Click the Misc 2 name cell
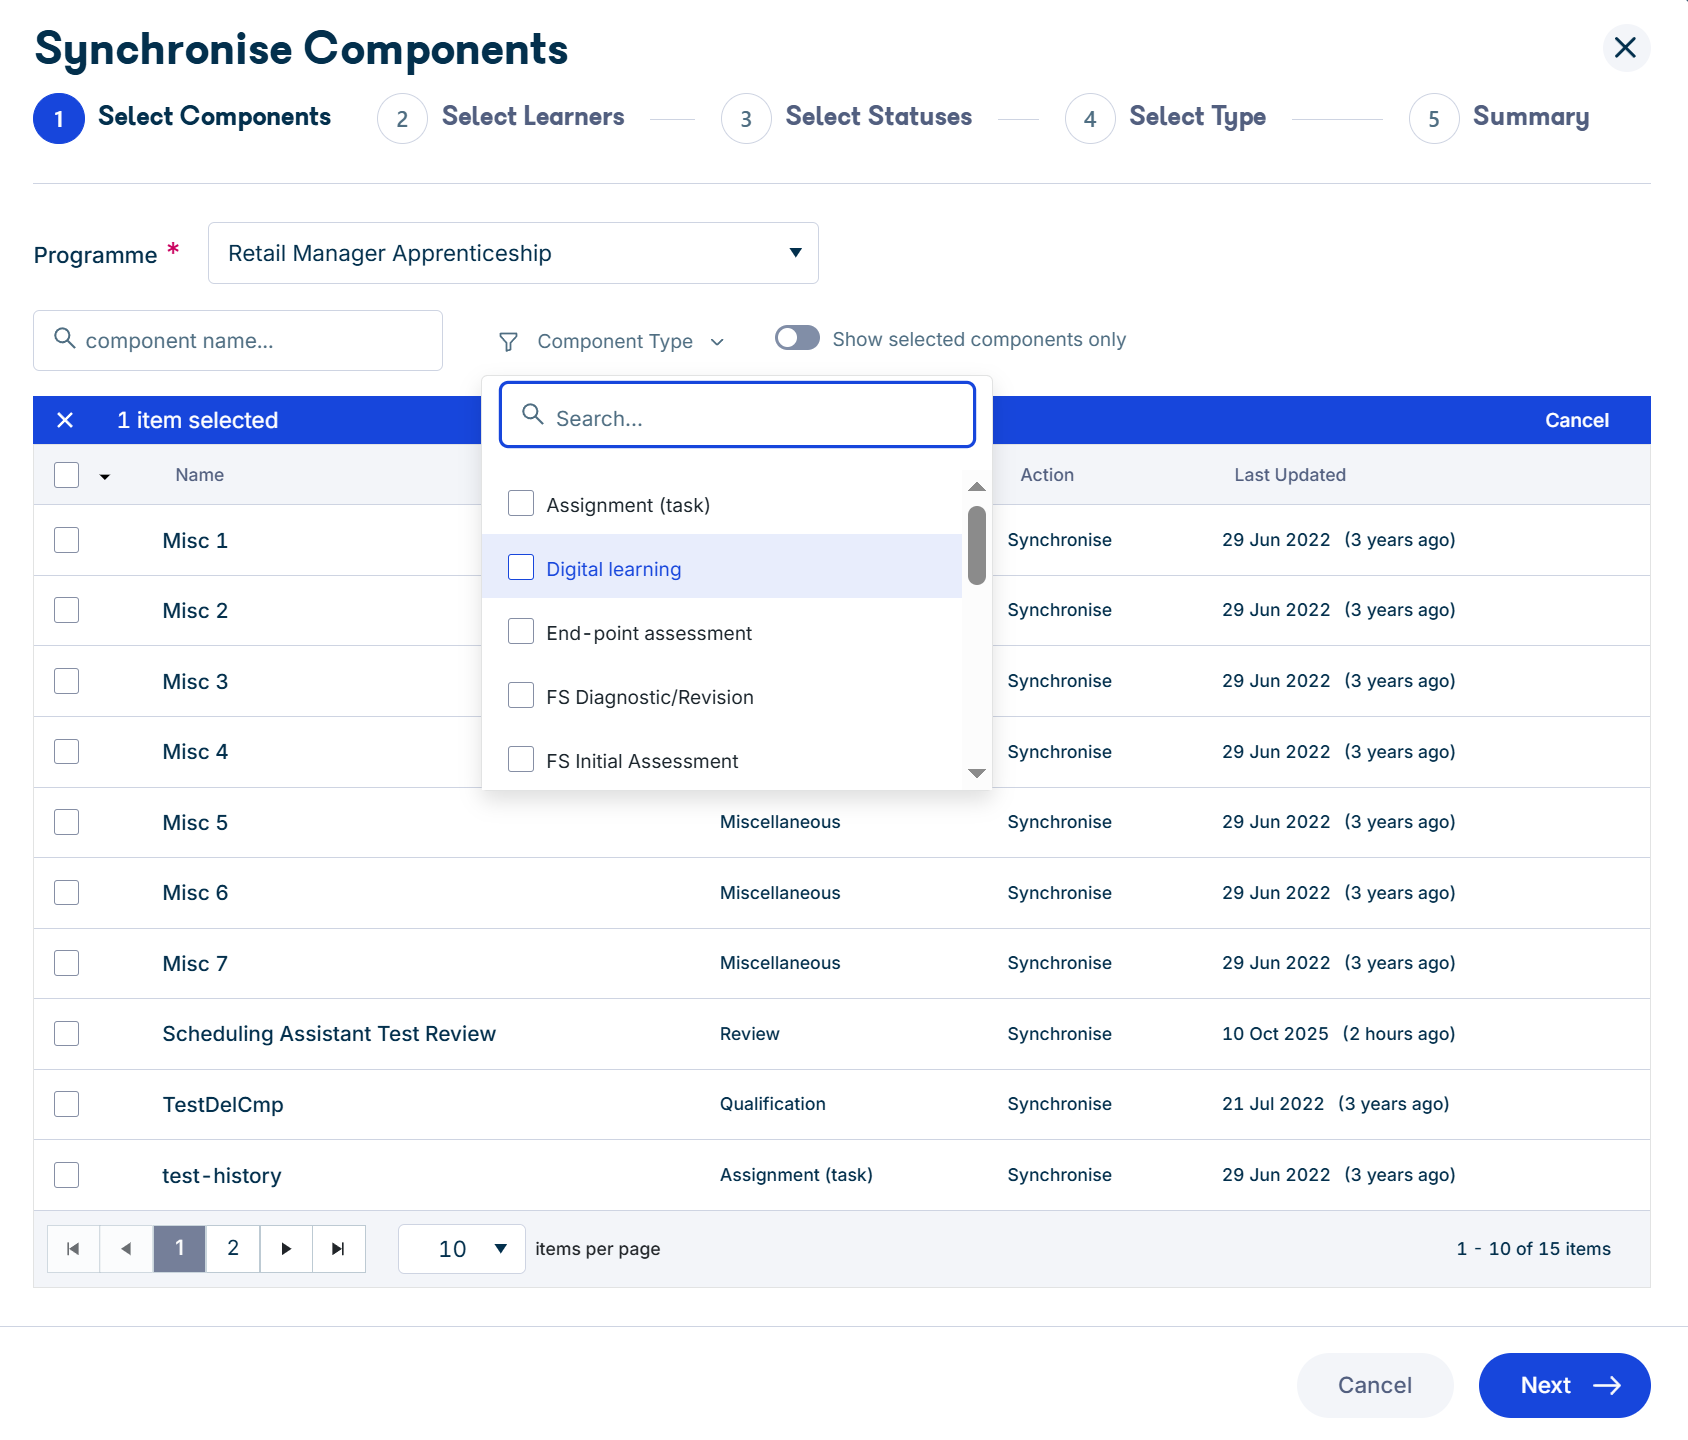This screenshot has height=1440, width=1688. [195, 611]
